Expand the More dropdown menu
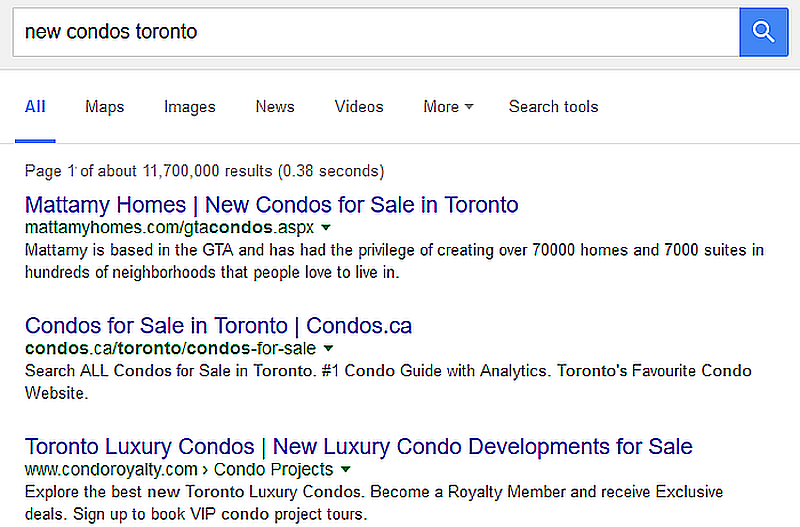The height and width of the screenshot is (527, 800). point(448,107)
